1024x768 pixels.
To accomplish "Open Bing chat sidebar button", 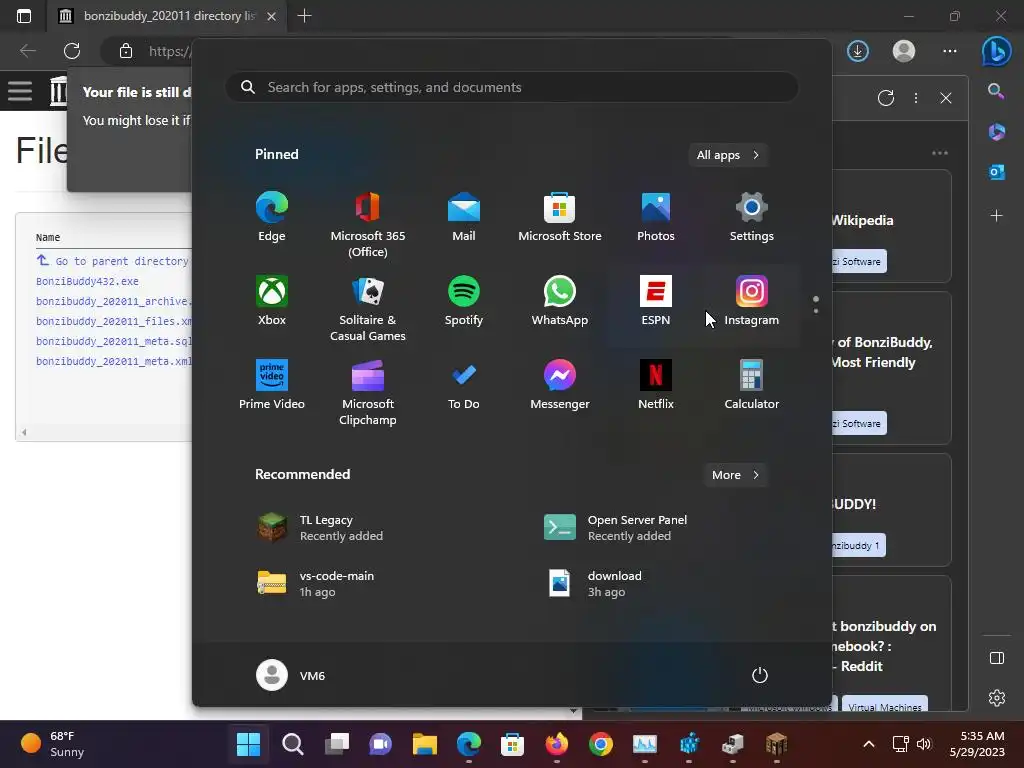I will (x=997, y=51).
